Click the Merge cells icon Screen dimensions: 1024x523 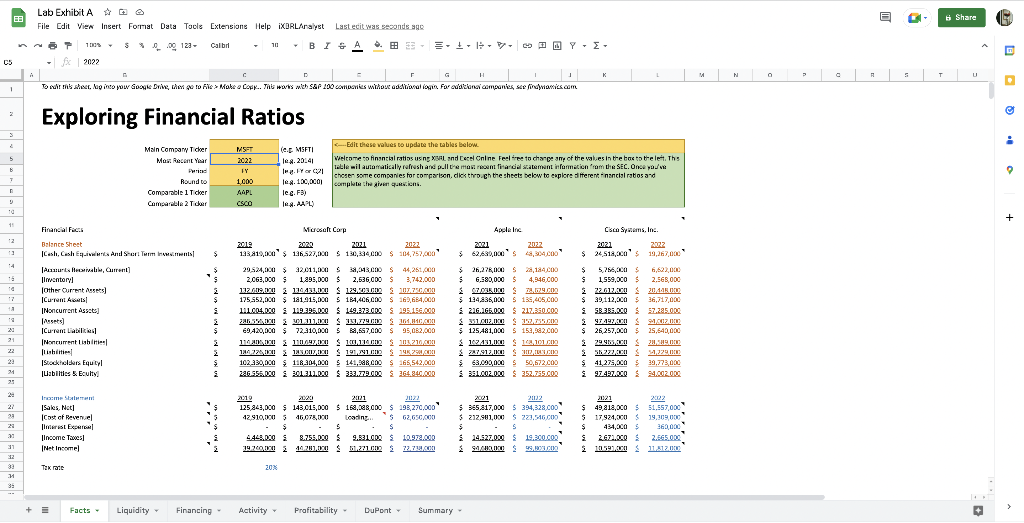click(x=409, y=46)
